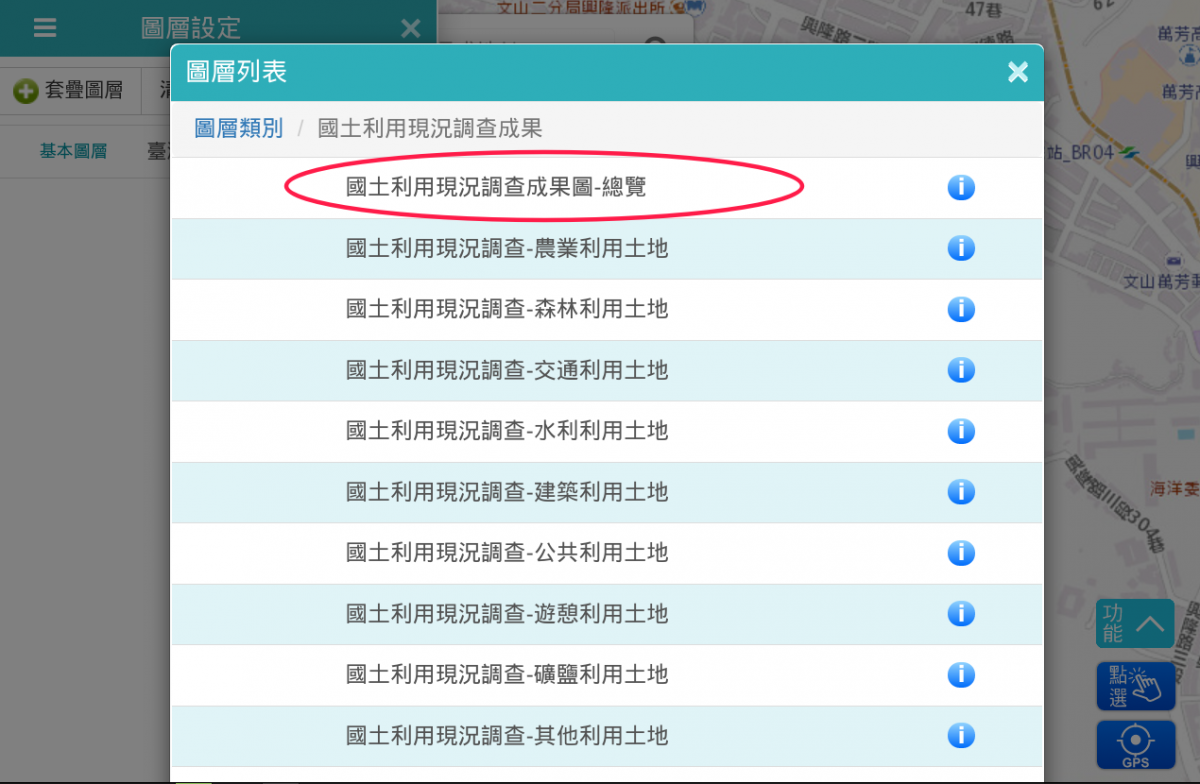Select 國土利用現況調查-交通利用土地 layer
The image size is (1200, 784).
[507, 370]
